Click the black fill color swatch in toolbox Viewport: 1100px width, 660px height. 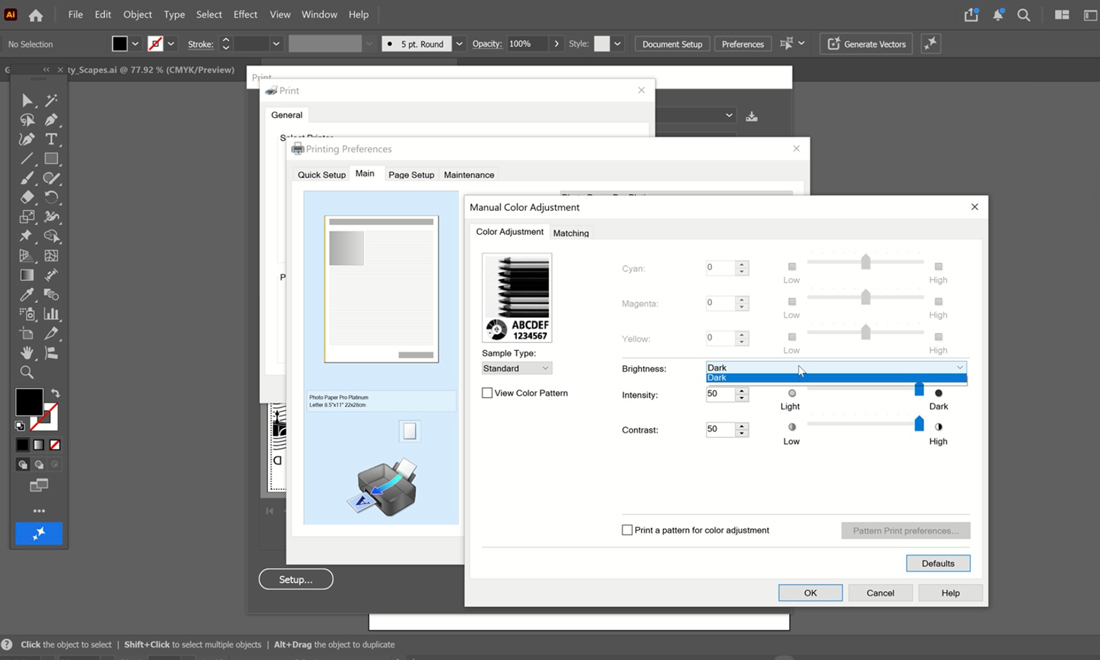click(29, 402)
